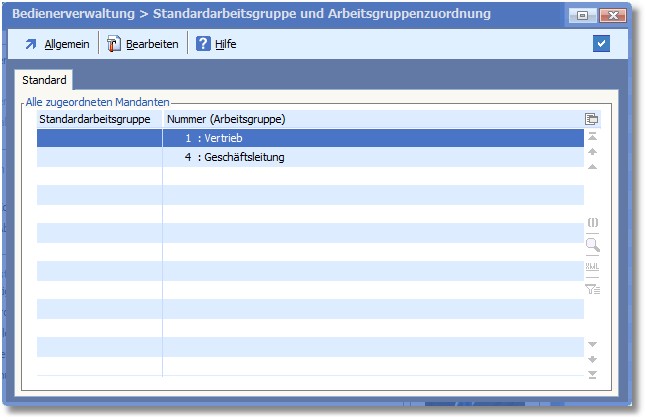Click the Nummer (Arbeitsgruppe) column header
The width and height of the screenshot is (646, 420).
click(x=226, y=119)
